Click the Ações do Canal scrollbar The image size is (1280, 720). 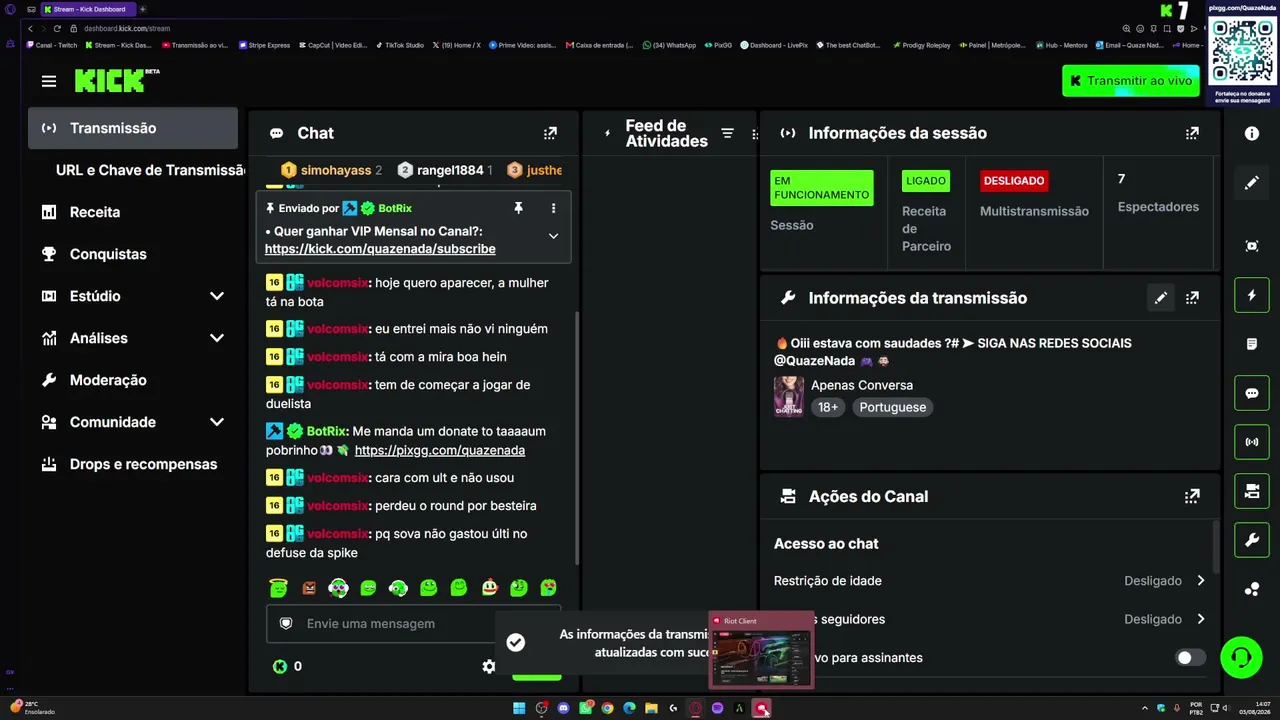(x=1216, y=548)
